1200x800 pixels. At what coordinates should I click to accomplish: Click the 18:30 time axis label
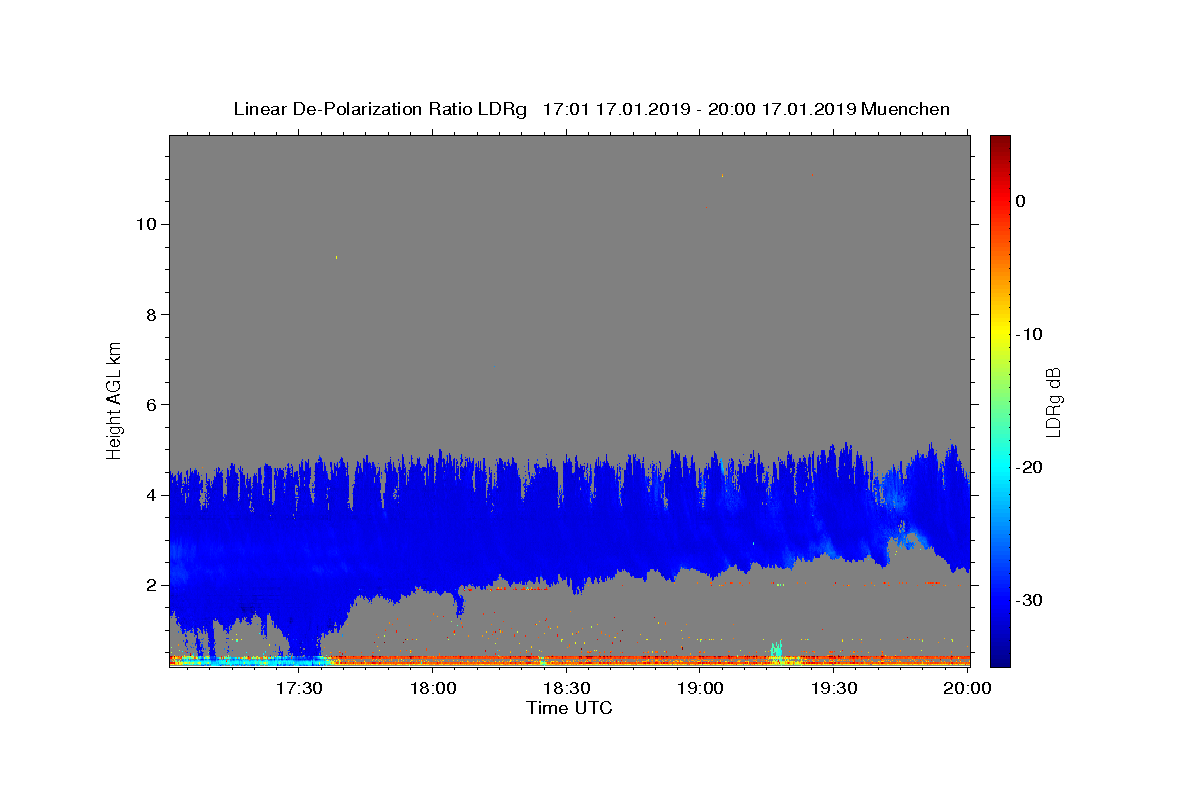[567, 688]
